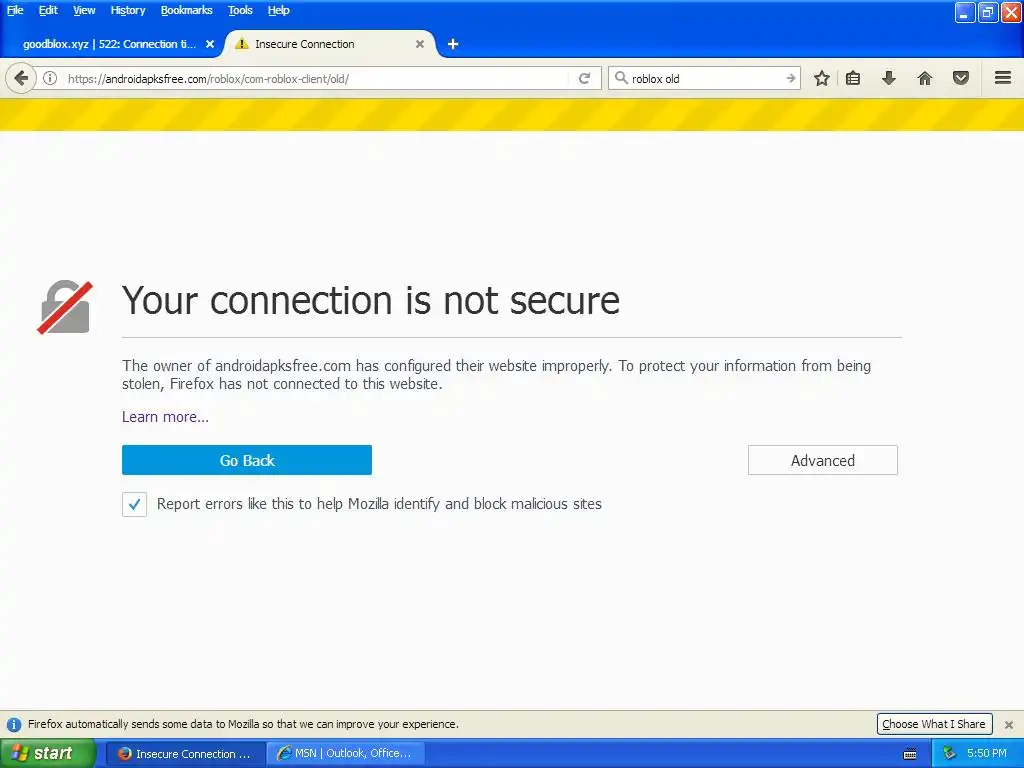Open the View menu

[84, 10]
